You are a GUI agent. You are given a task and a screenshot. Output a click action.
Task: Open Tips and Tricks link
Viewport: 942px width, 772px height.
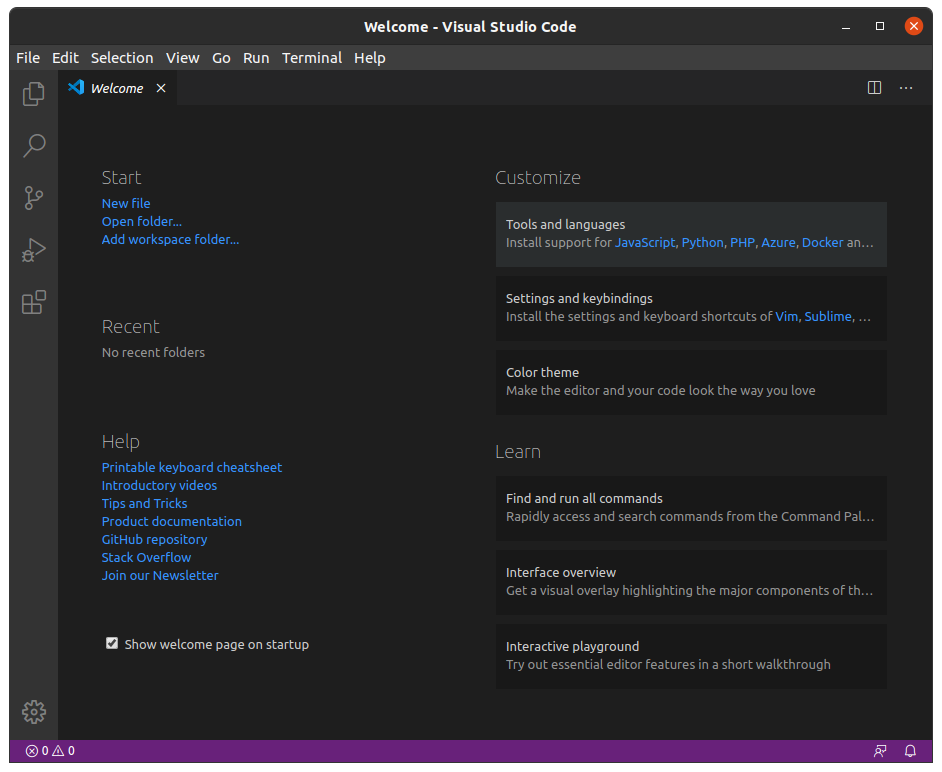(x=144, y=503)
